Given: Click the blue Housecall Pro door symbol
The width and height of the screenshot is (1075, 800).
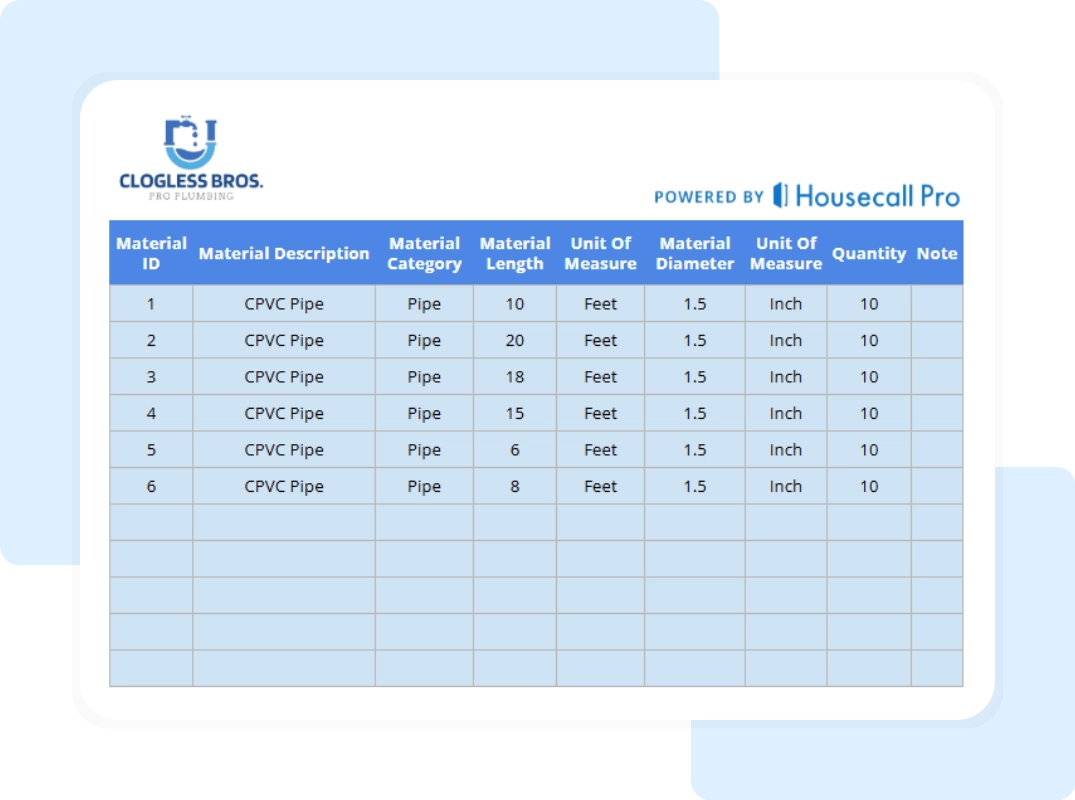Looking at the screenshot, I should point(781,196).
